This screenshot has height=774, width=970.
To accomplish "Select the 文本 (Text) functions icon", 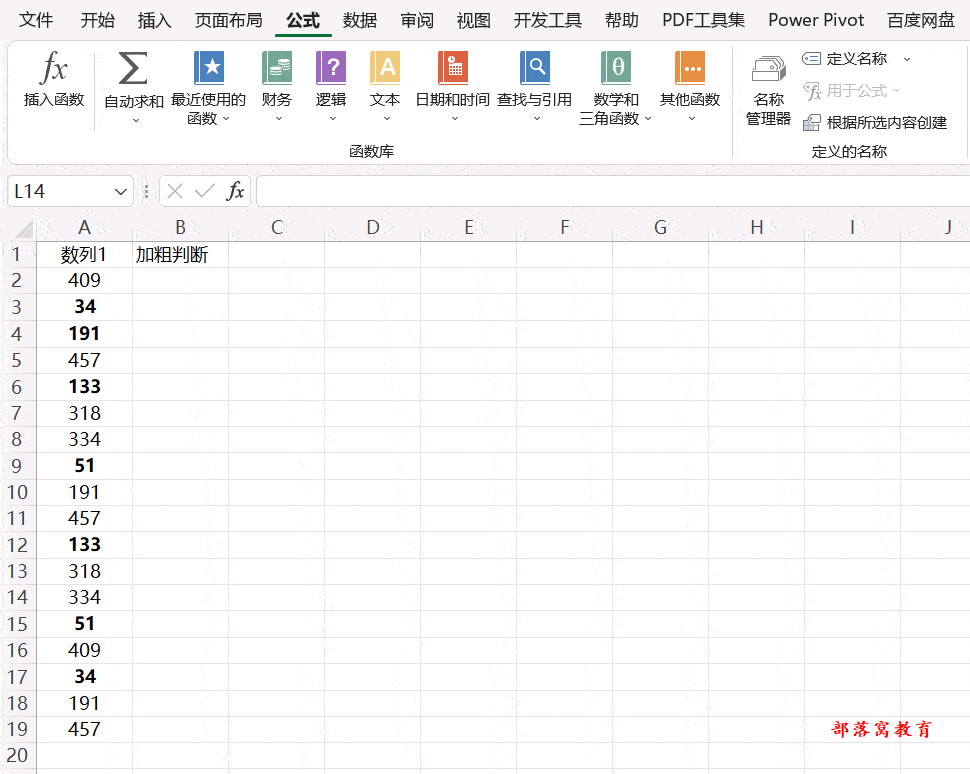I will 385,80.
